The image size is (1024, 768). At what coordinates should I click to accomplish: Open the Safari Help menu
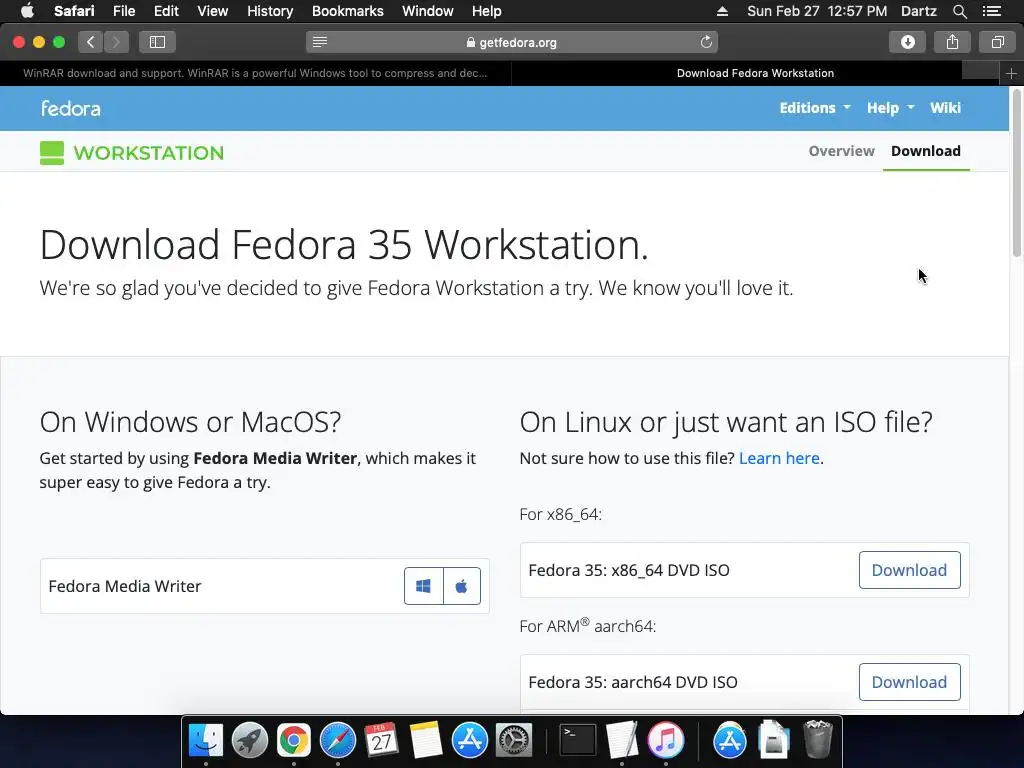click(487, 11)
